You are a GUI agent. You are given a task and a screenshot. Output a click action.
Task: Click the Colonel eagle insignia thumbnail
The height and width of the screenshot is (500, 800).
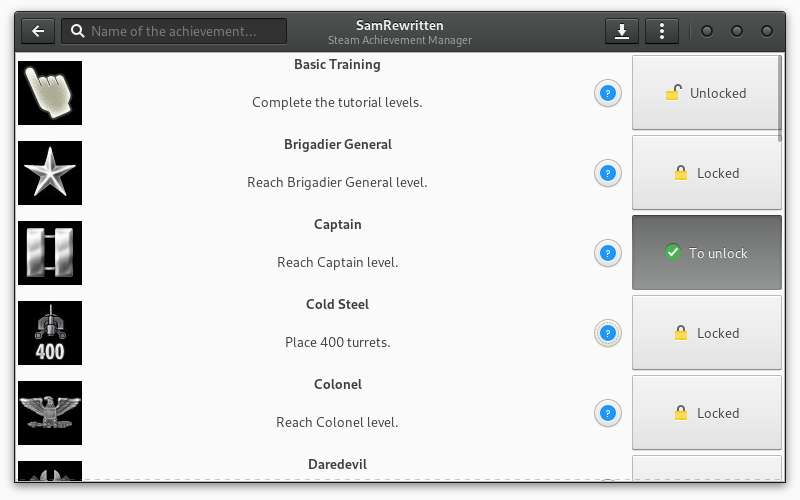click(50, 413)
